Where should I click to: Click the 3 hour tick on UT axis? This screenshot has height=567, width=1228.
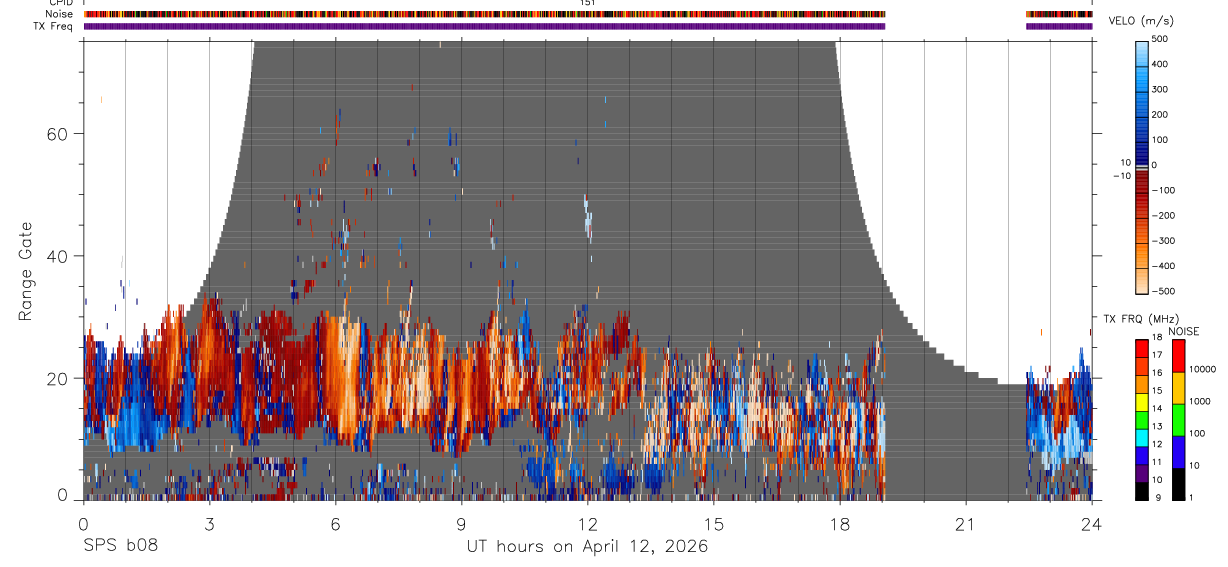click(x=209, y=522)
